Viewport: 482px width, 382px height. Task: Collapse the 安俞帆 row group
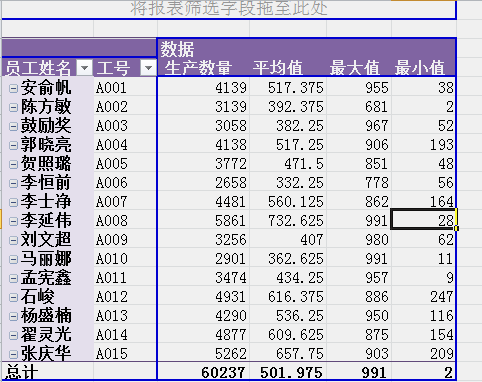[x=13, y=88]
